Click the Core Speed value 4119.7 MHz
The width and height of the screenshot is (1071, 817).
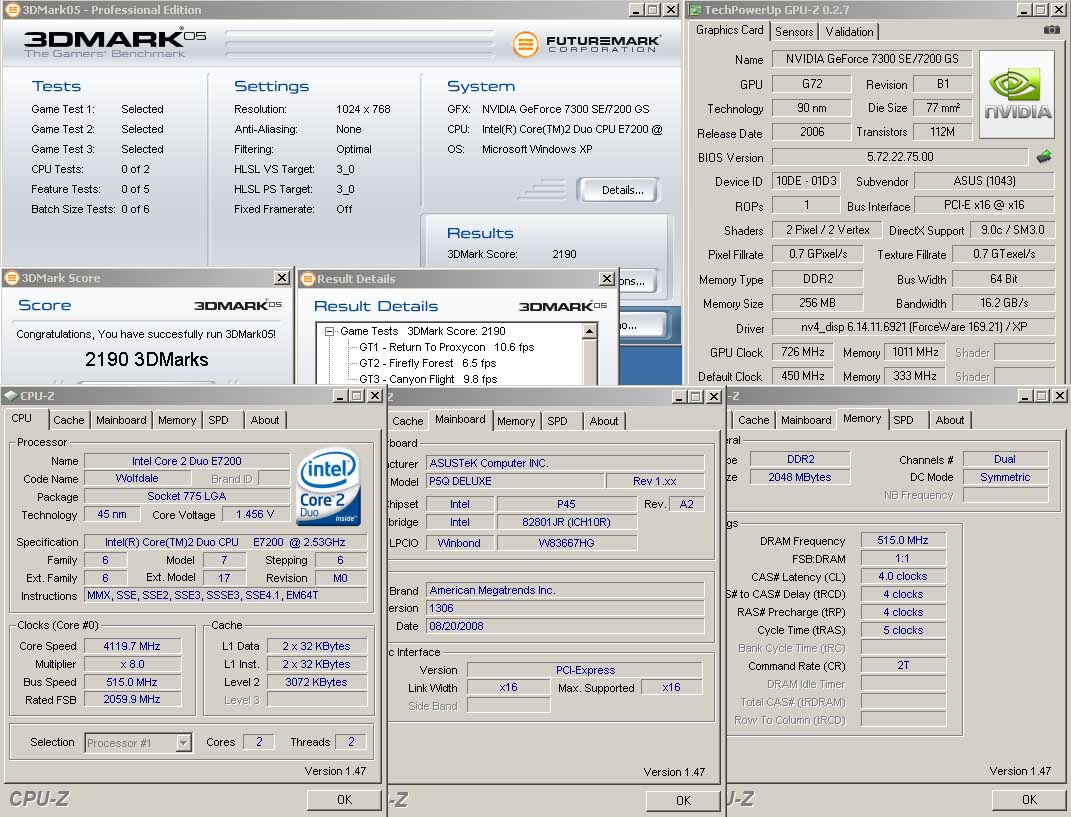(x=132, y=646)
